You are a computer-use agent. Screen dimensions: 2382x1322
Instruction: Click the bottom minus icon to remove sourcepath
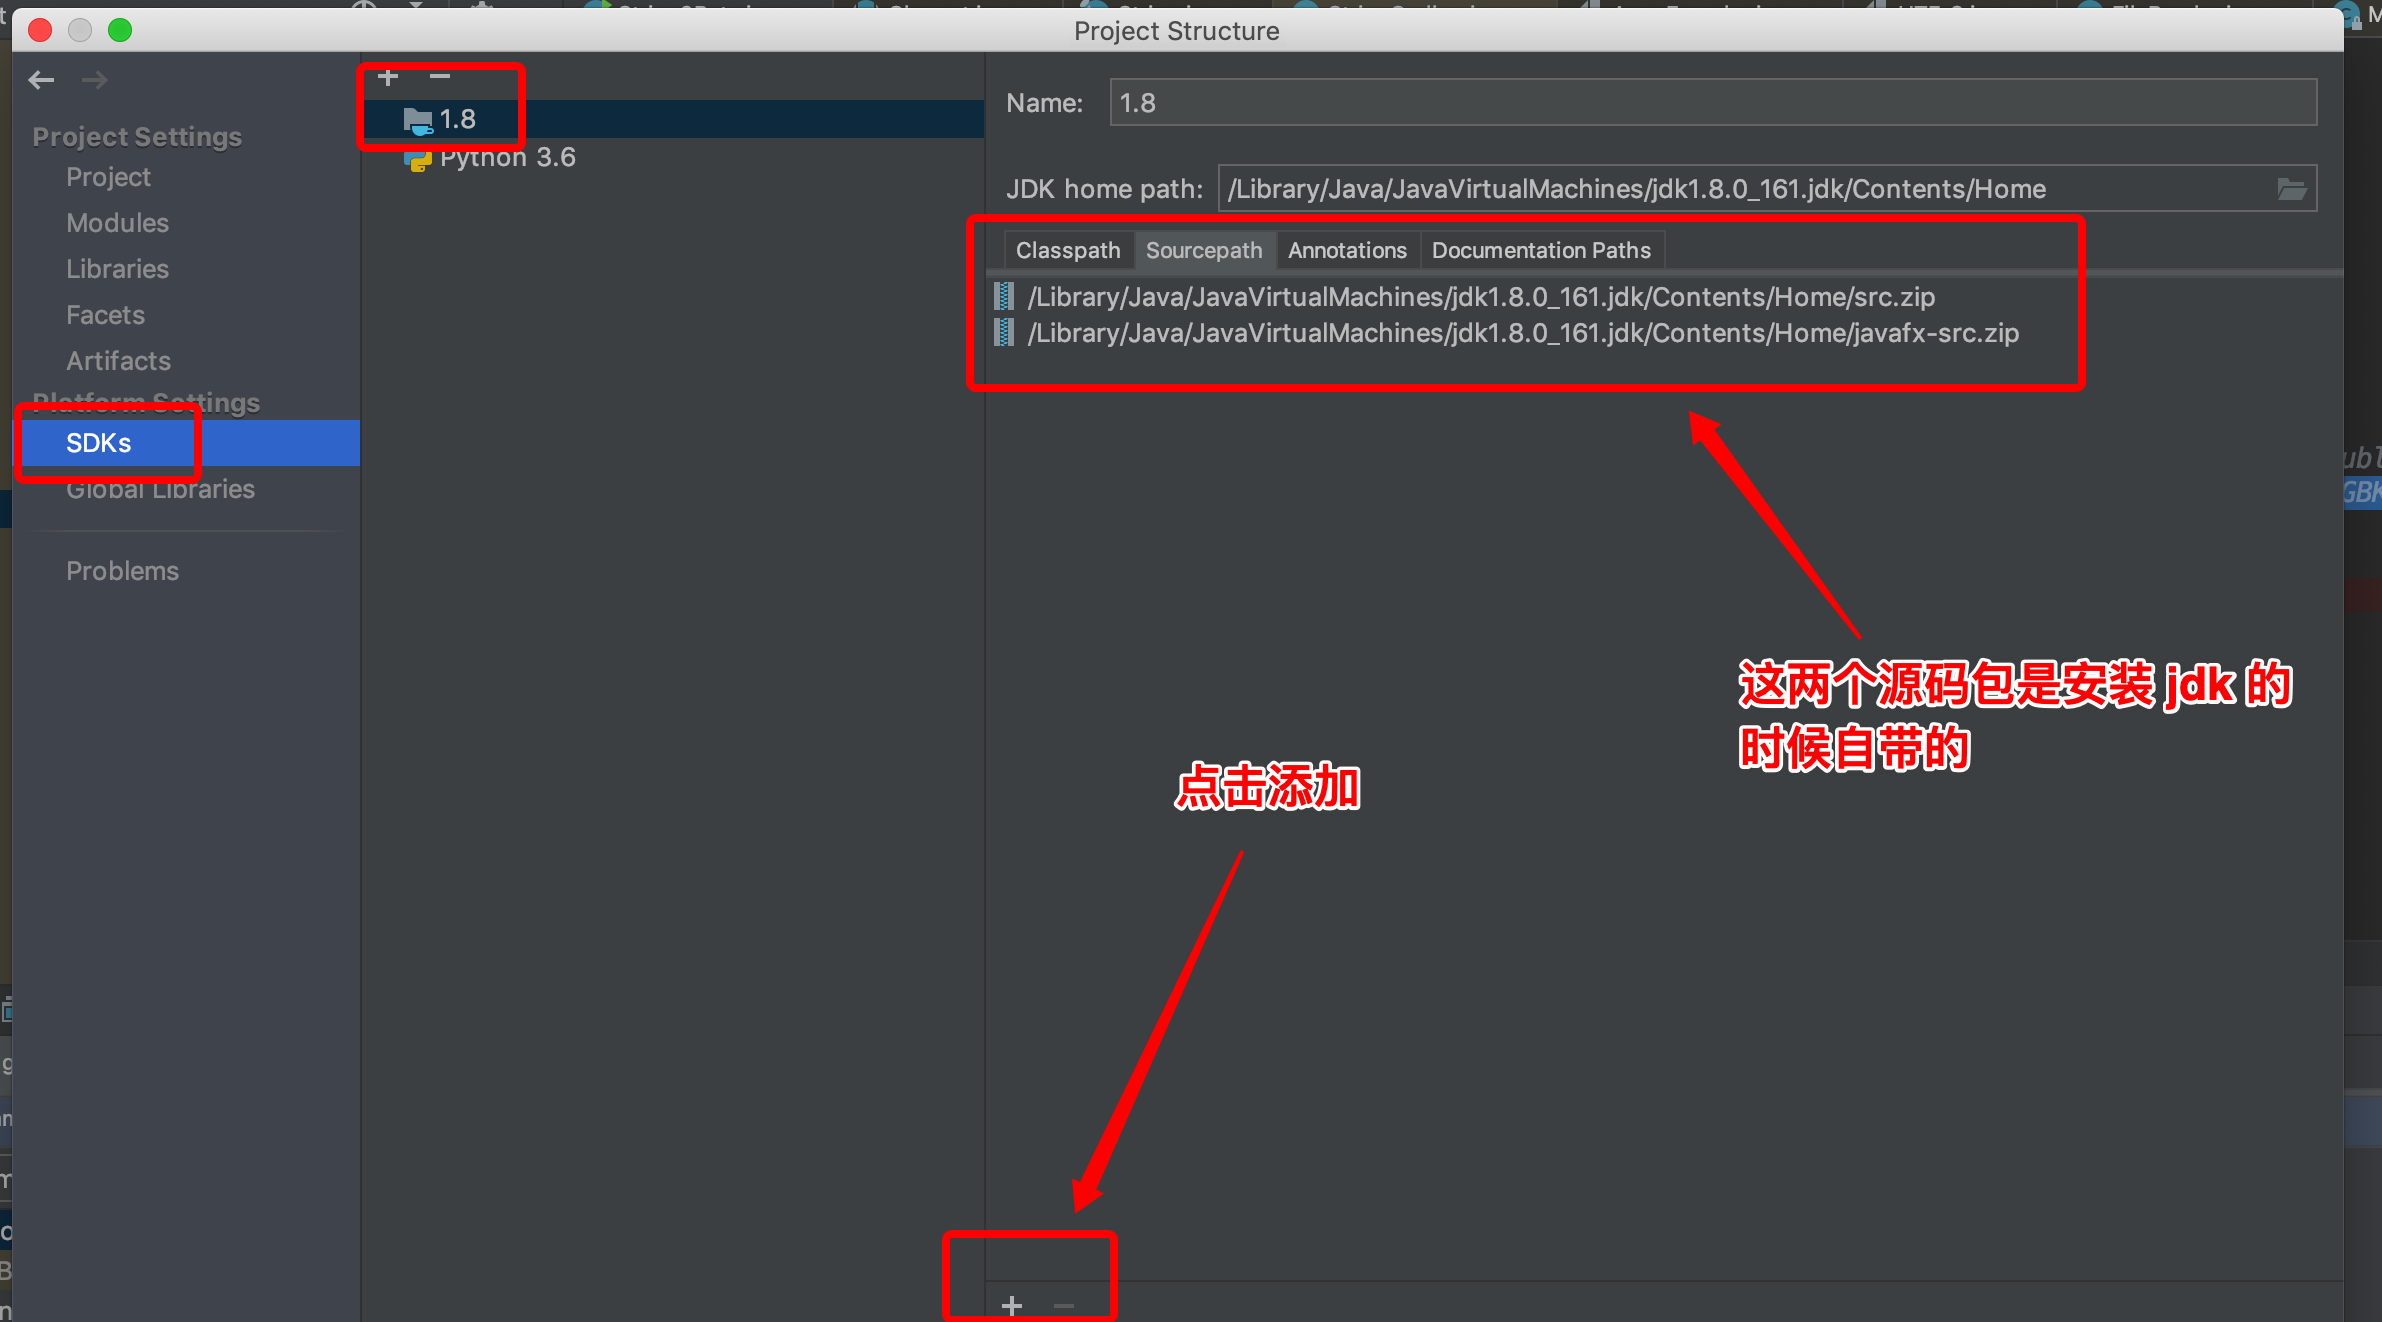pyautogui.click(x=1064, y=1305)
